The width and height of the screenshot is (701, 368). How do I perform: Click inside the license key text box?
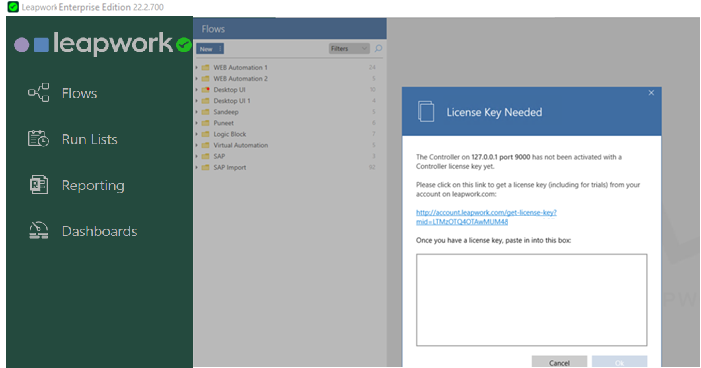(532, 300)
